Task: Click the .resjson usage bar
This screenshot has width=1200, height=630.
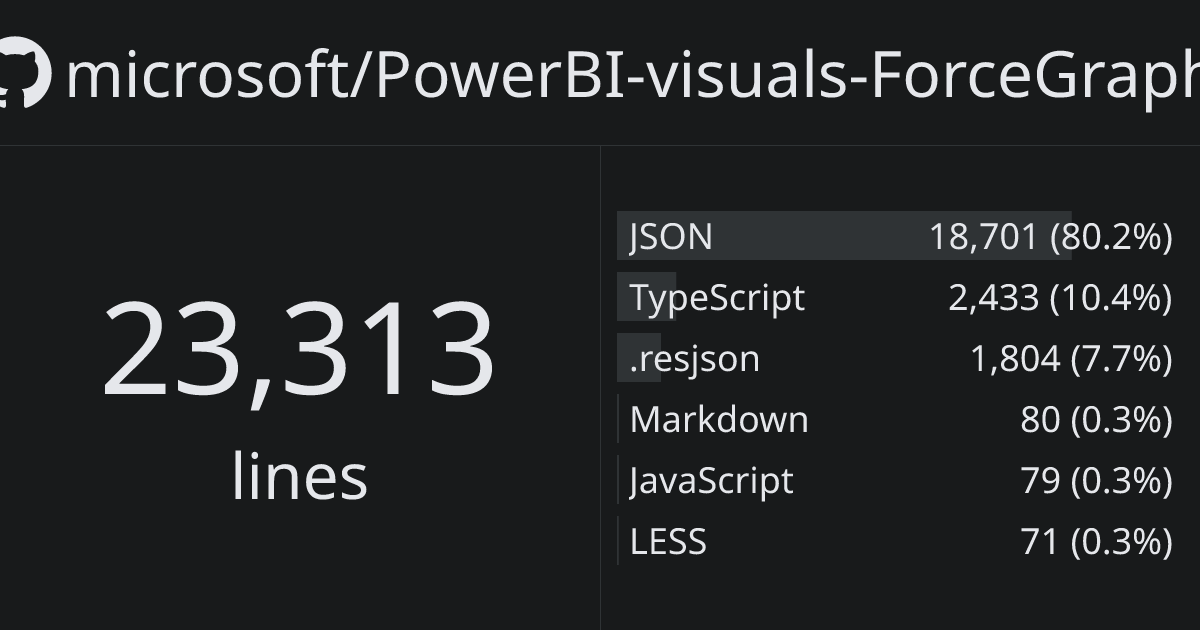Action: pos(639,358)
